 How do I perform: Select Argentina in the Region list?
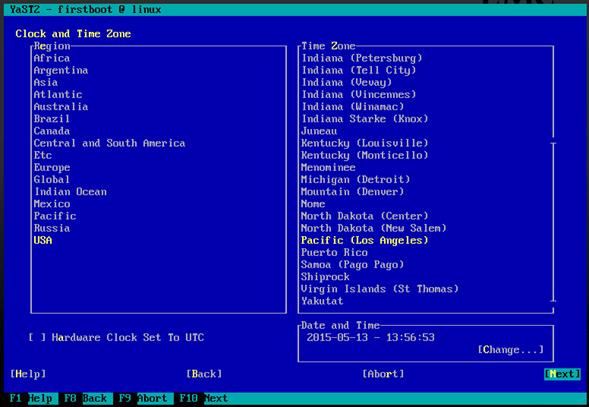(x=60, y=70)
